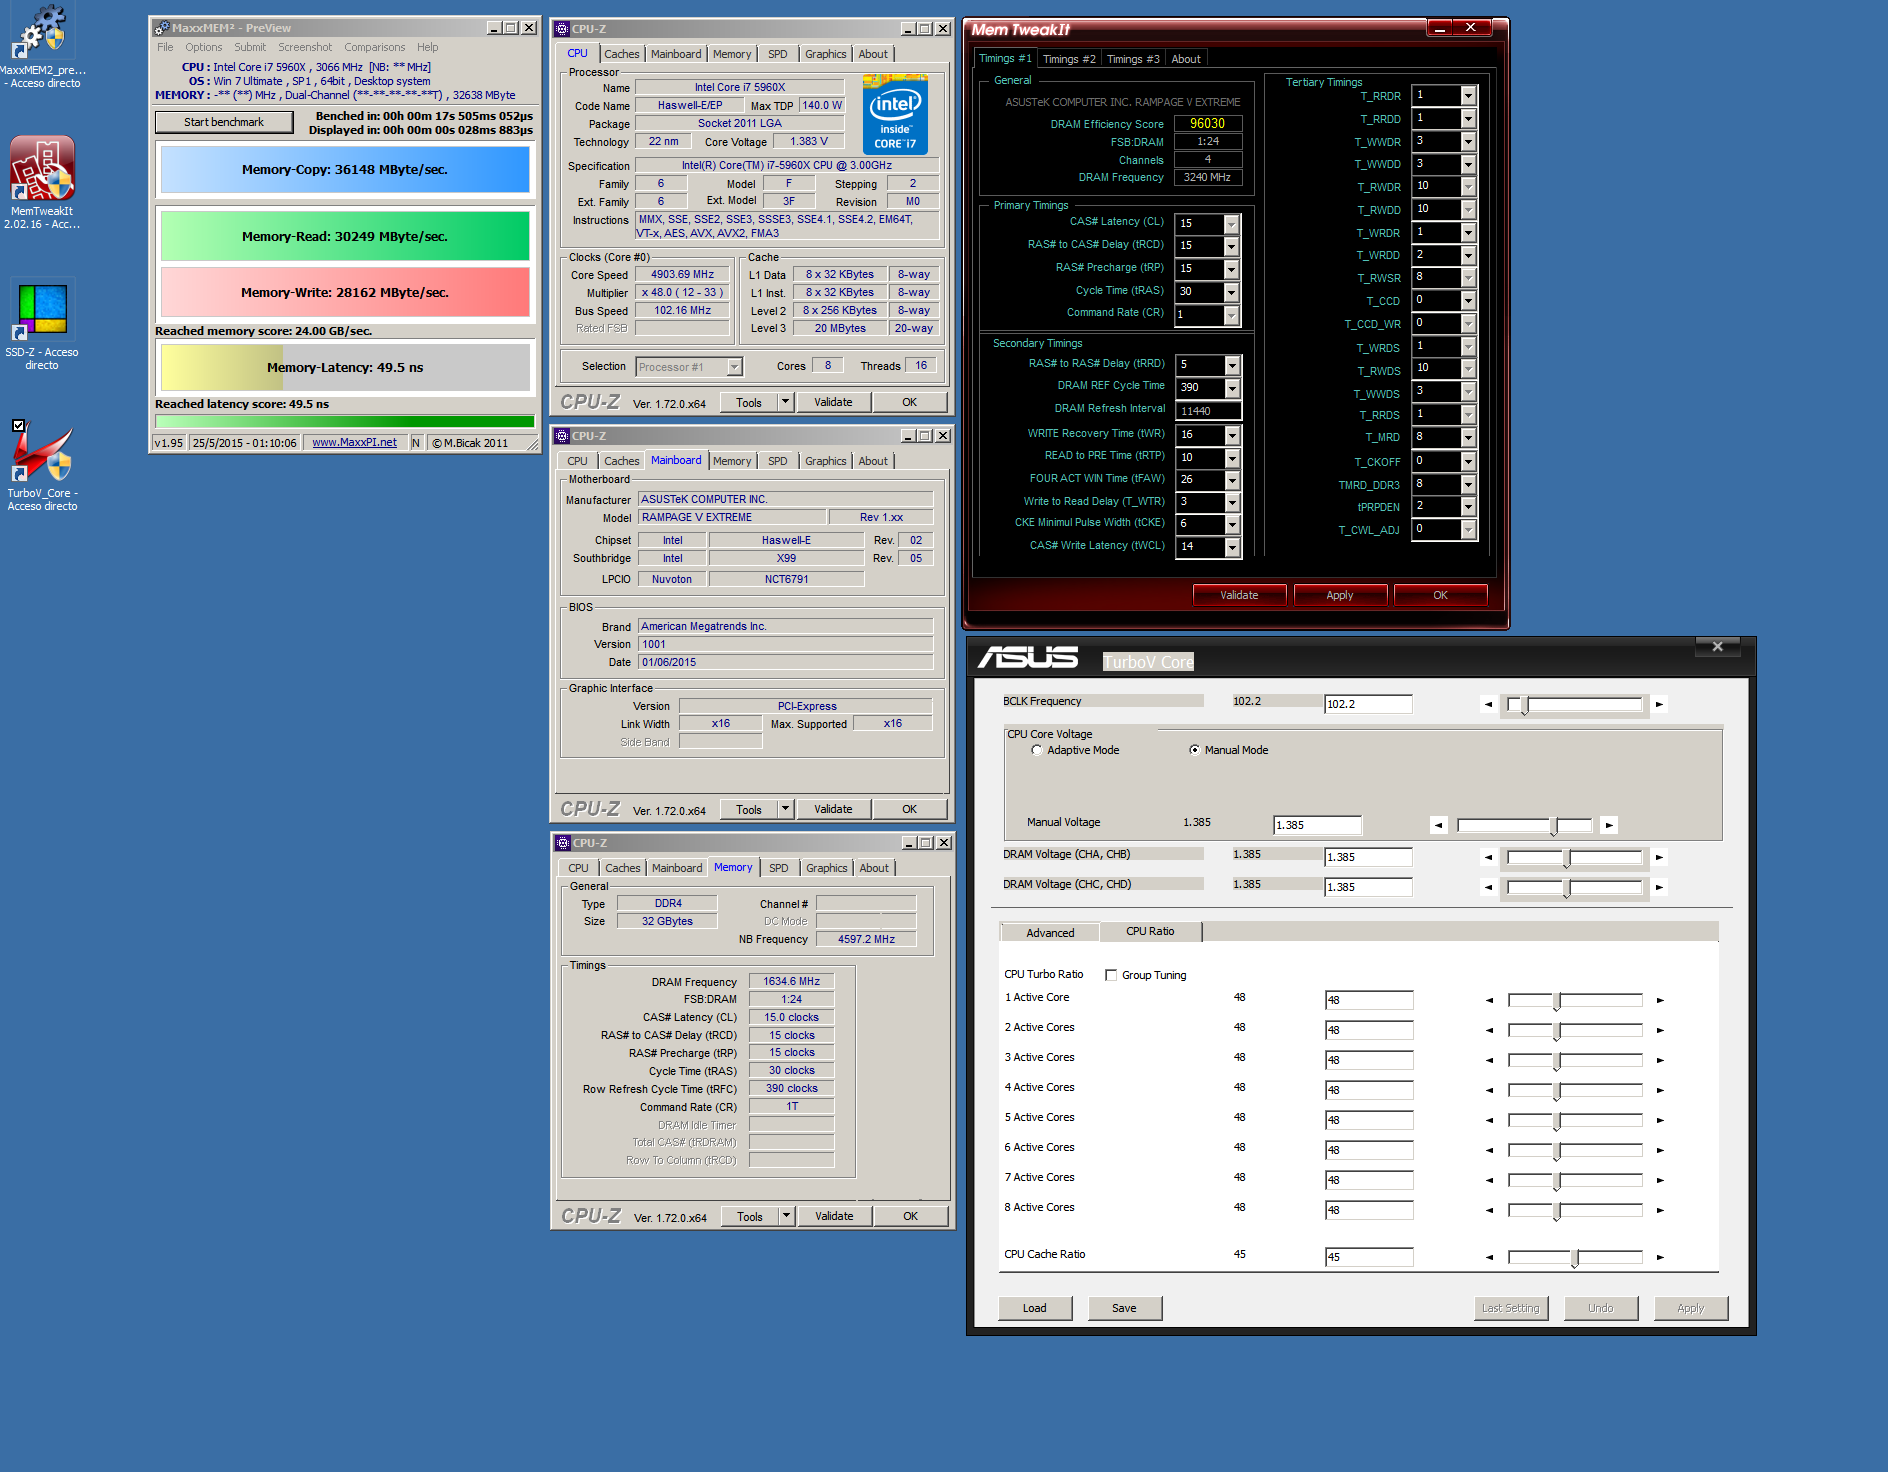Switch to CPU Ratio tab in TurboV Core
Image resolution: width=1888 pixels, height=1472 pixels.
pyautogui.click(x=1150, y=931)
